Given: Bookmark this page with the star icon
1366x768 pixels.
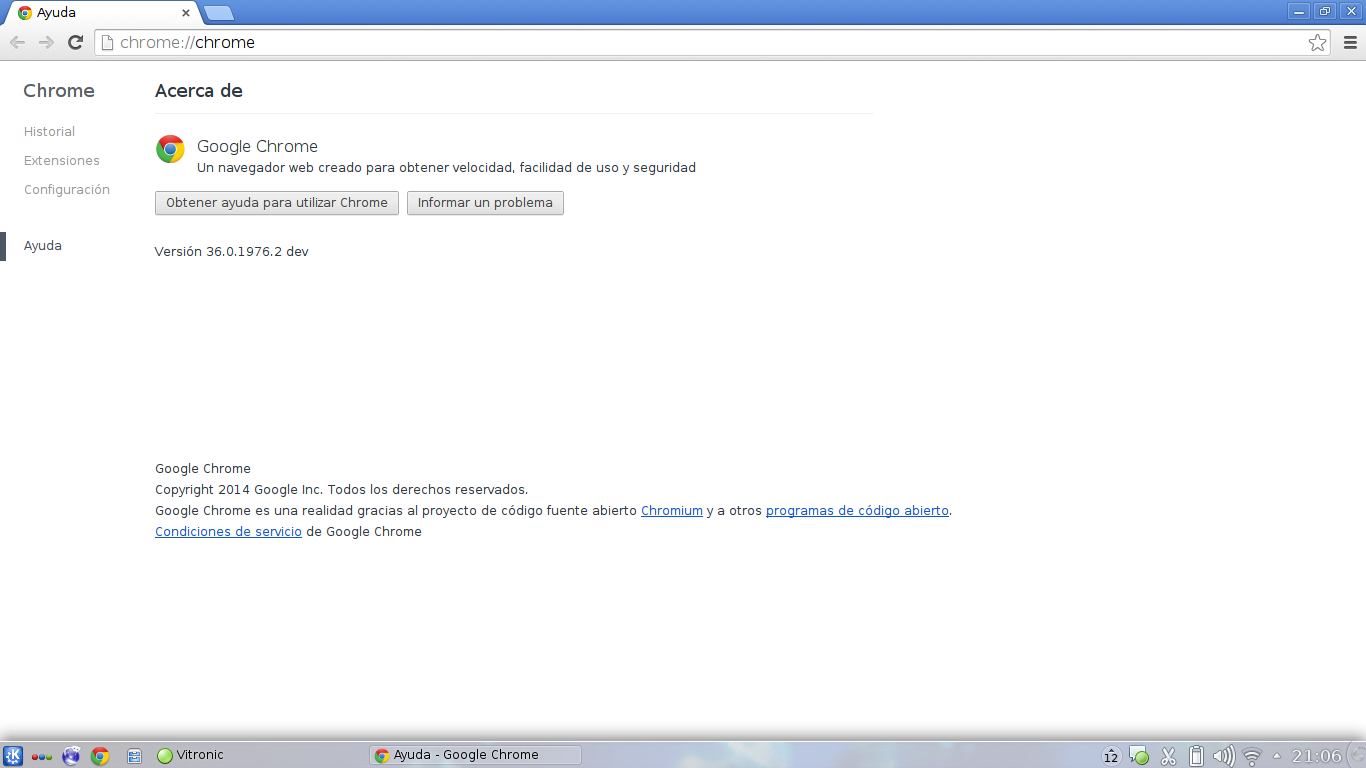Looking at the screenshot, I should pyautogui.click(x=1317, y=42).
